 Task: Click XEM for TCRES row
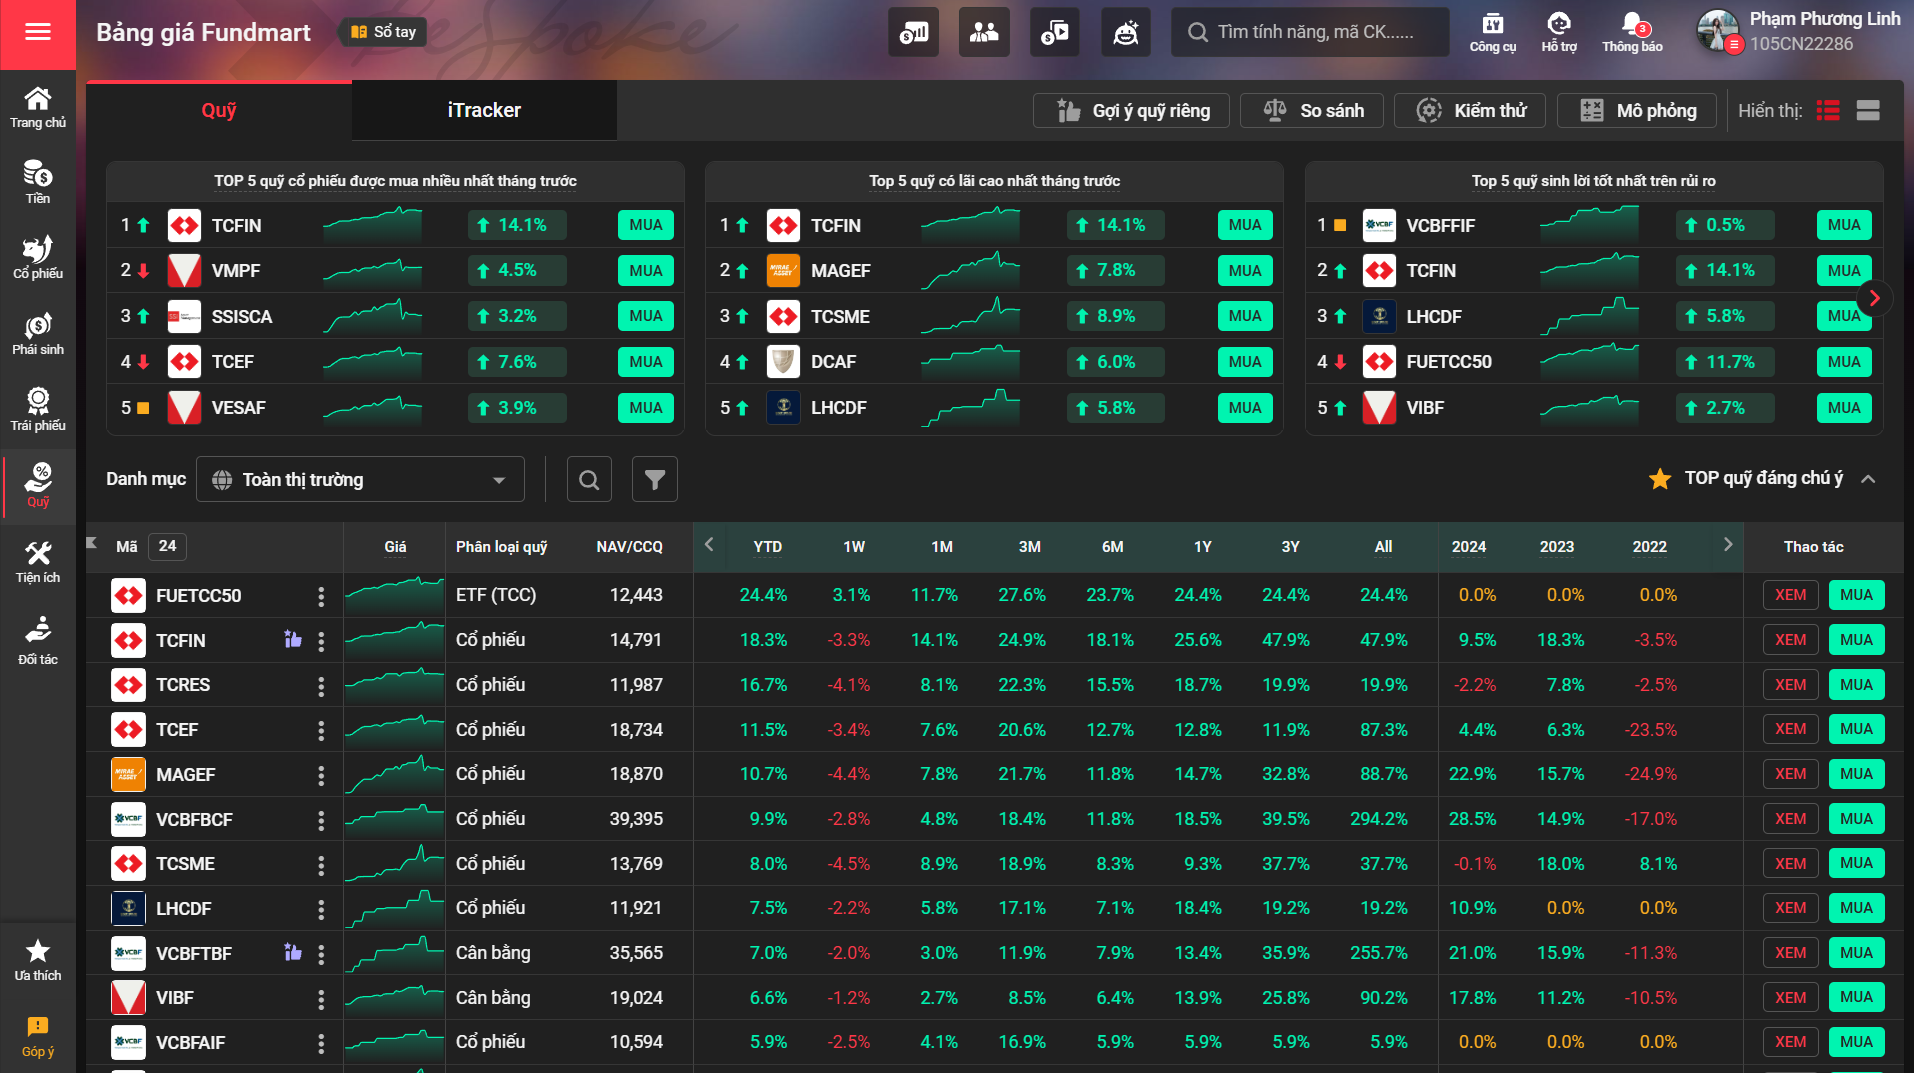(x=1790, y=685)
